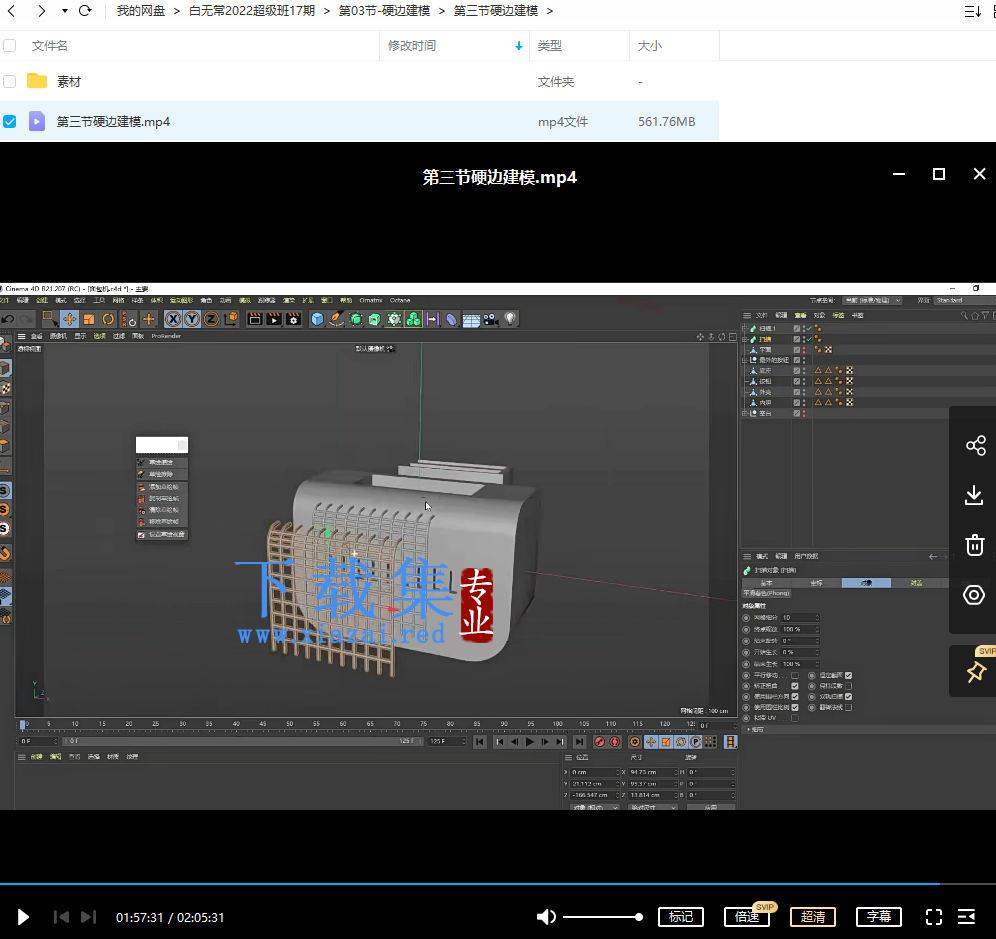This screenshot has height=939, width=996.
Task: Toggle the select-all files checkbox
Action: [x=10, y=46]
